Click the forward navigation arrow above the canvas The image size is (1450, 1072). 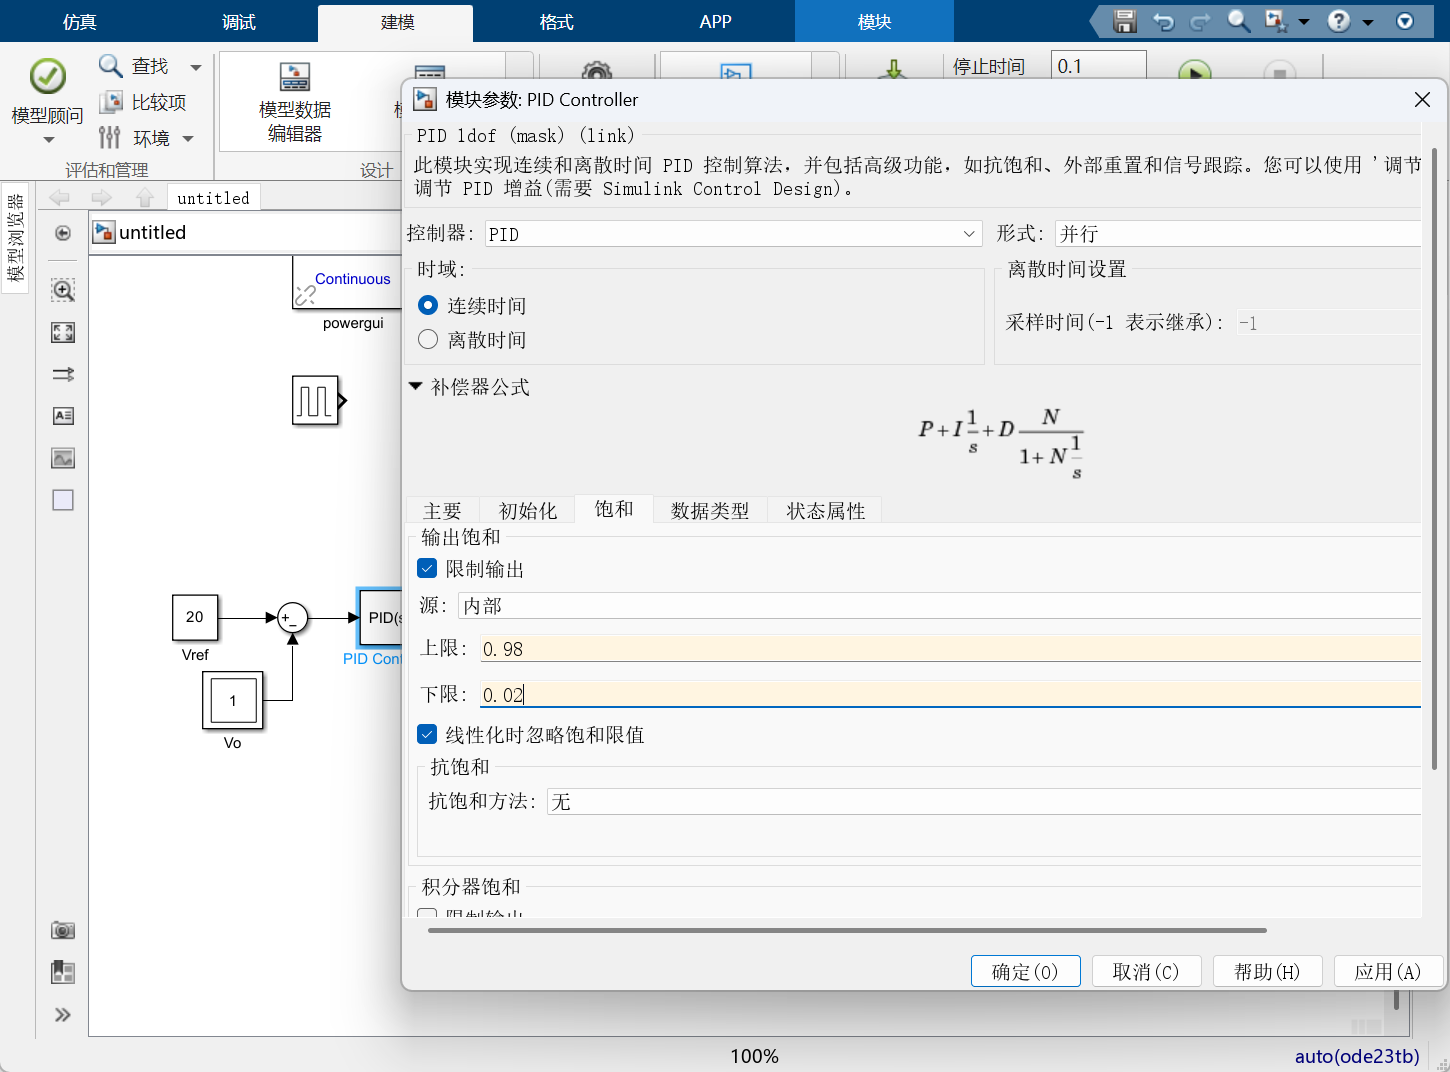point(101,198)
